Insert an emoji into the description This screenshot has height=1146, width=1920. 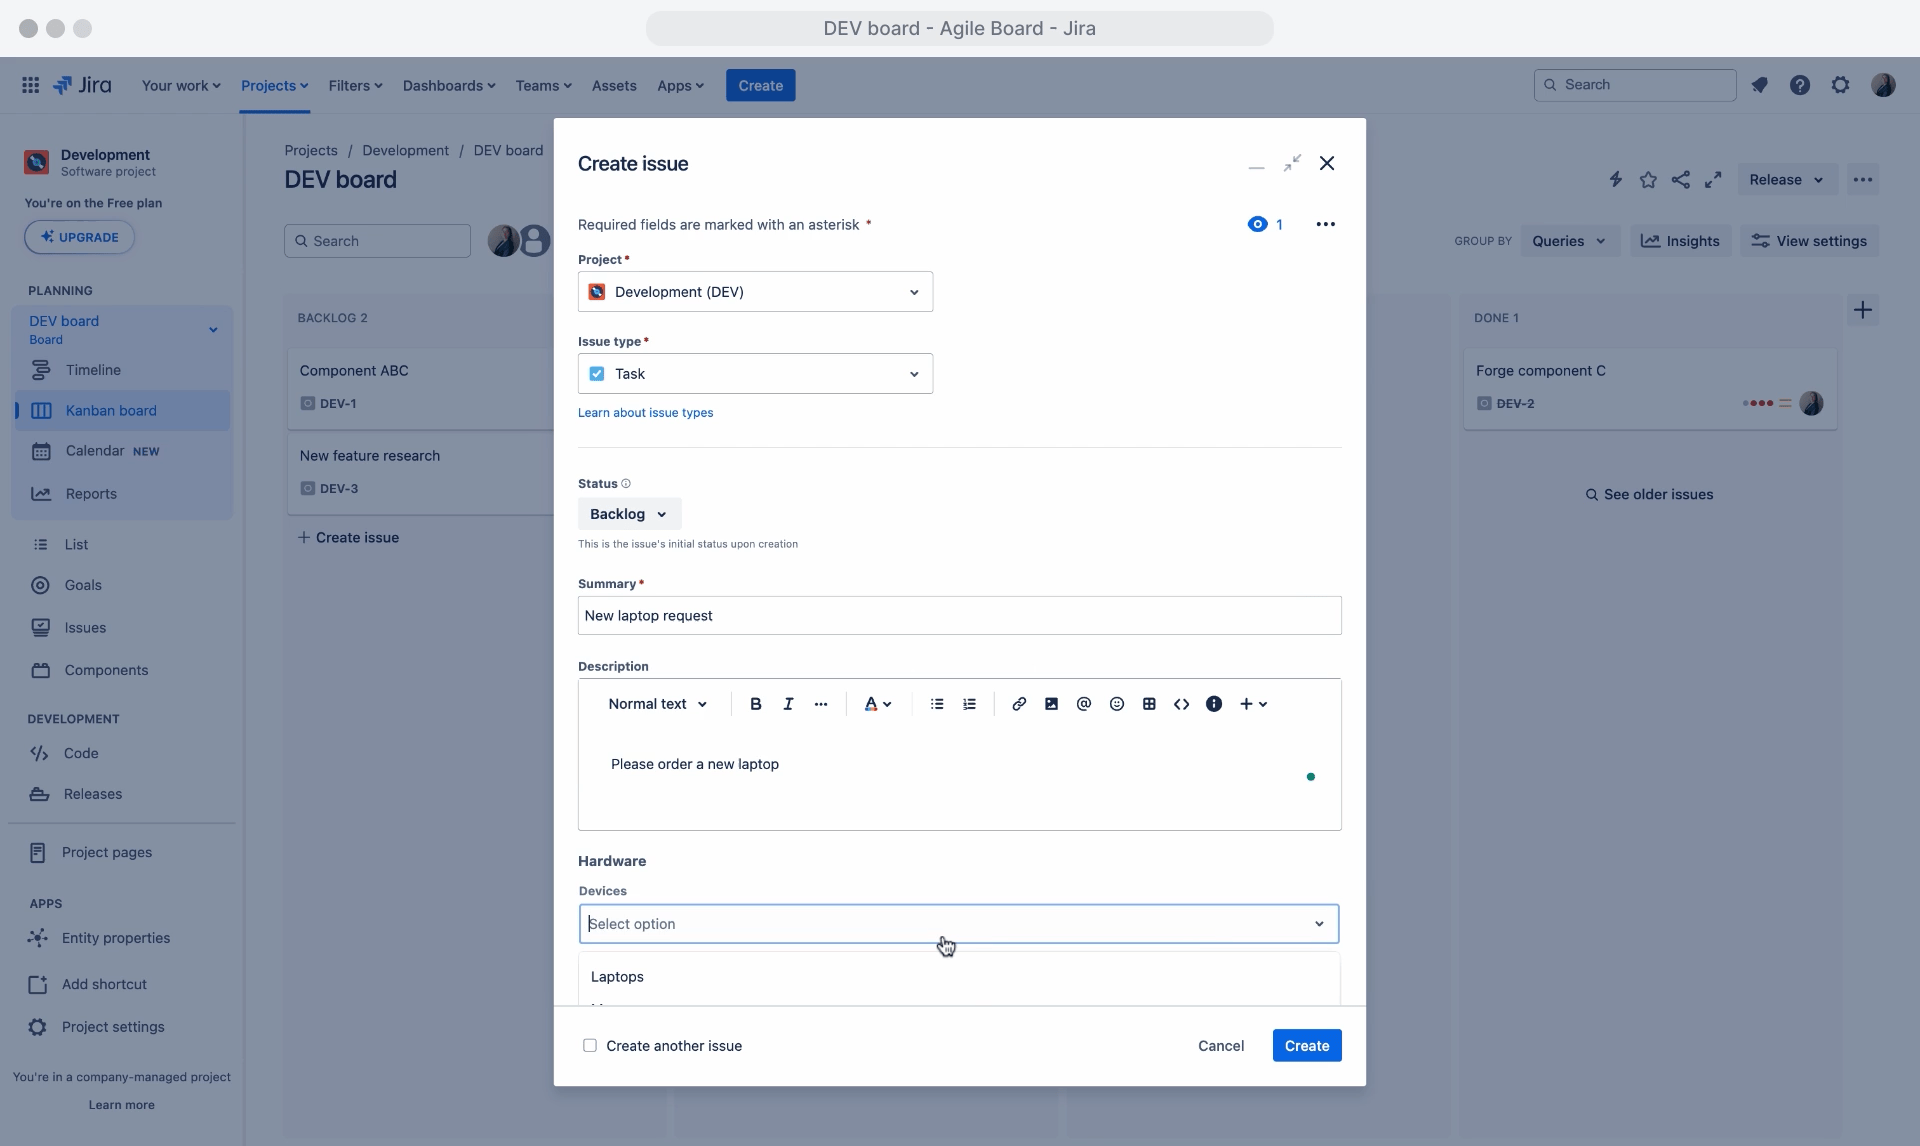point(1117,703)
